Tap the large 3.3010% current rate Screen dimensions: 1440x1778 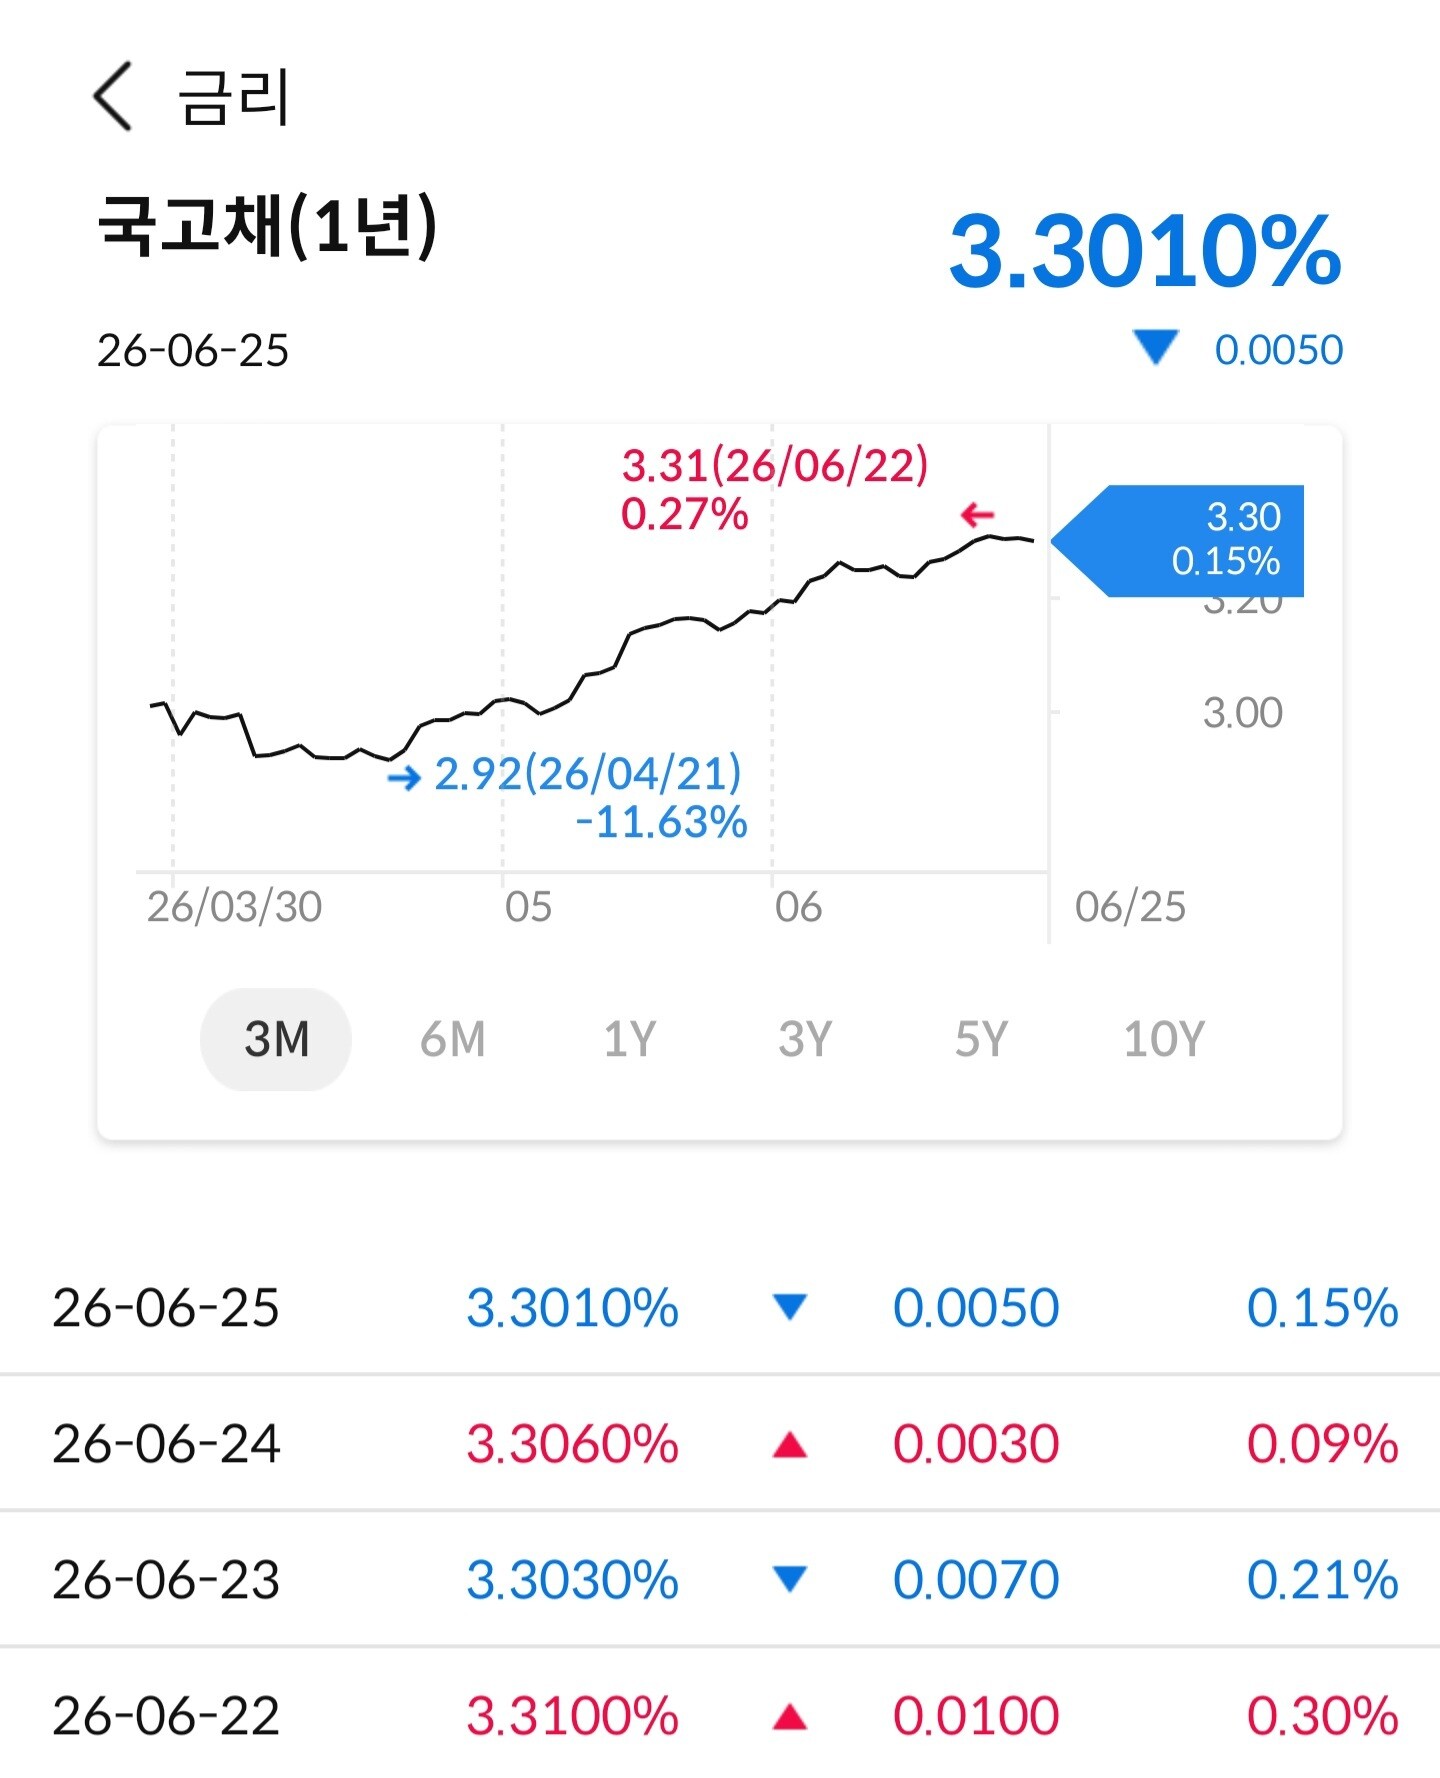[1145, 250]
